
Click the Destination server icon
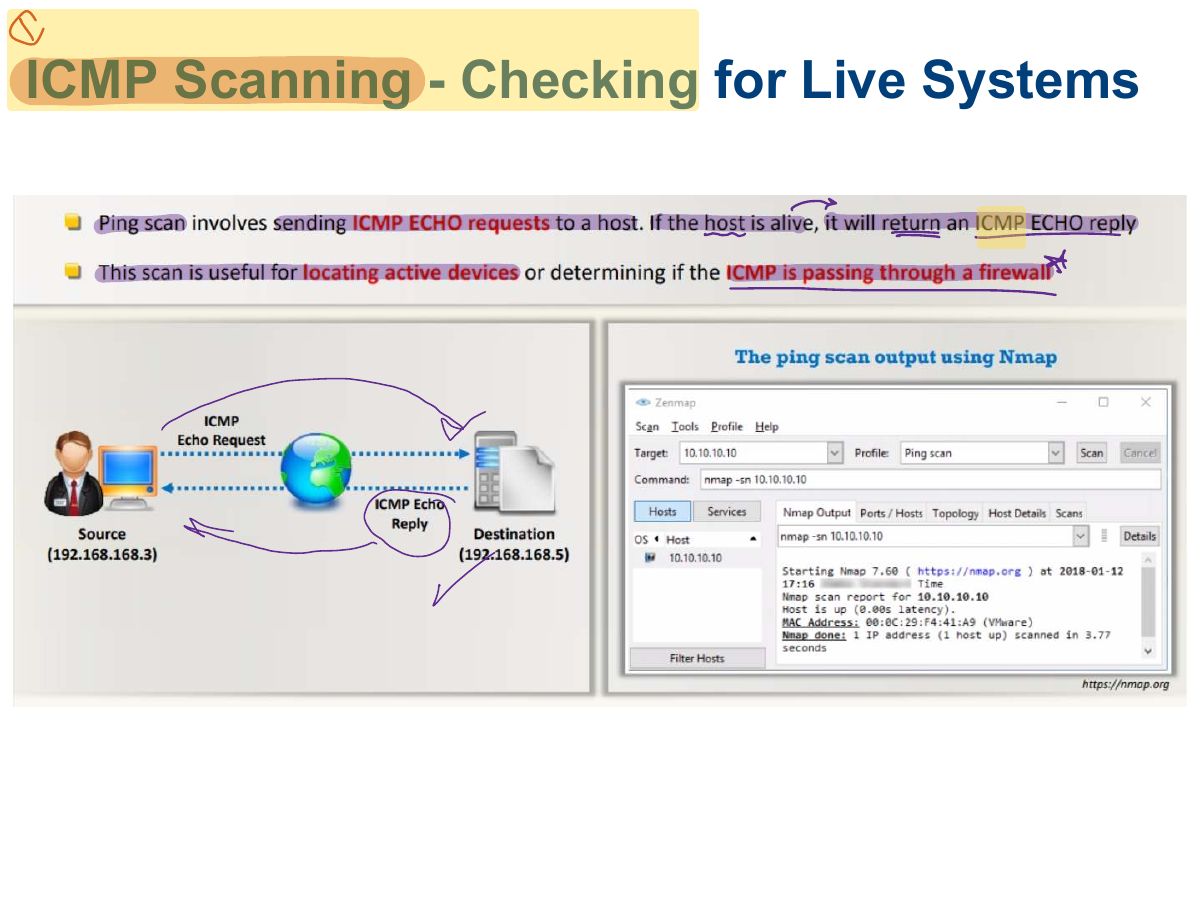513,473
